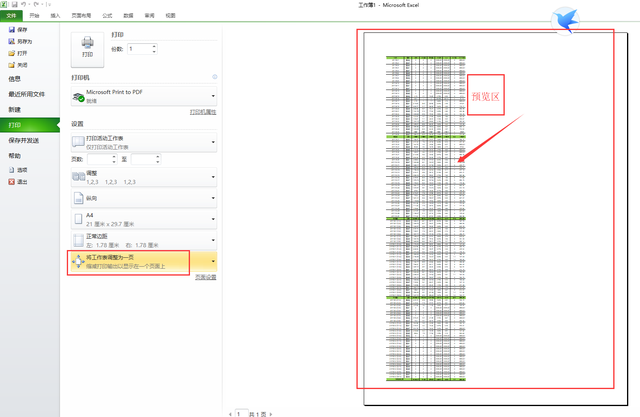Switch to 插入 insert ribbon tab
Image resolution: width=640 pixels, height=417 pixels.
point(56,16)
